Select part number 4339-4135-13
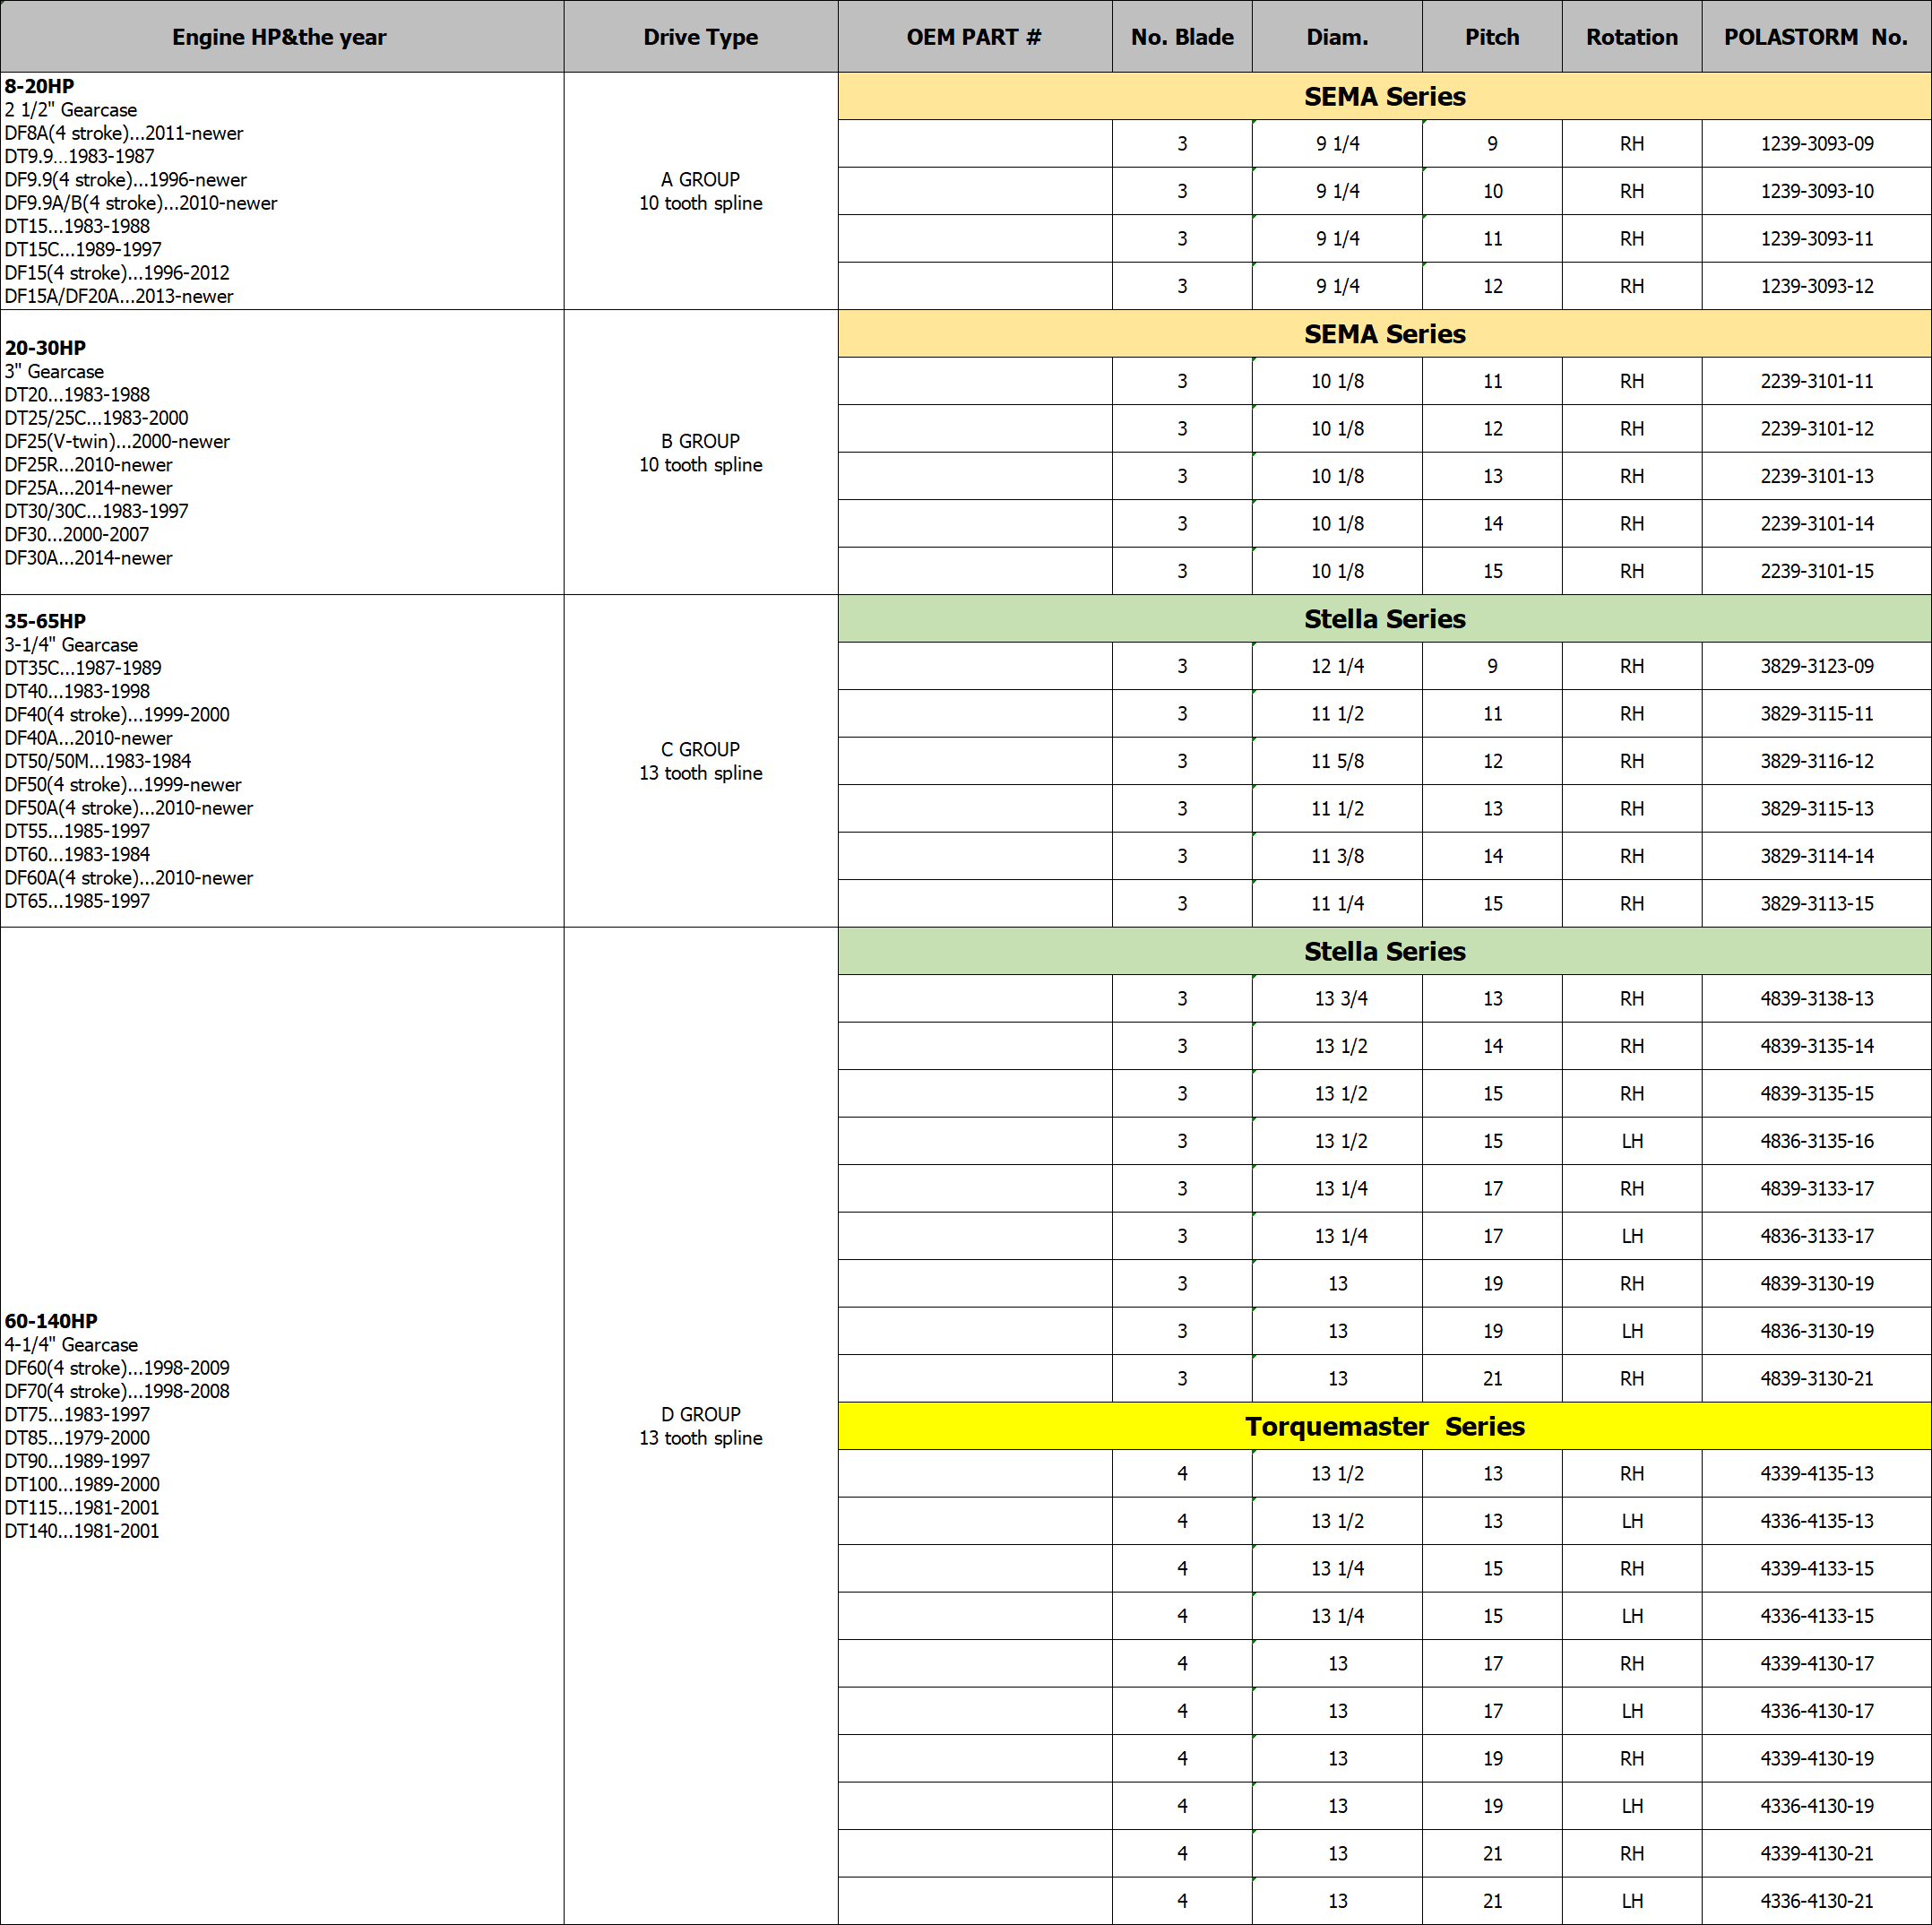The width and height of the screenshot is (1932, 1925). point(1817,1474)
